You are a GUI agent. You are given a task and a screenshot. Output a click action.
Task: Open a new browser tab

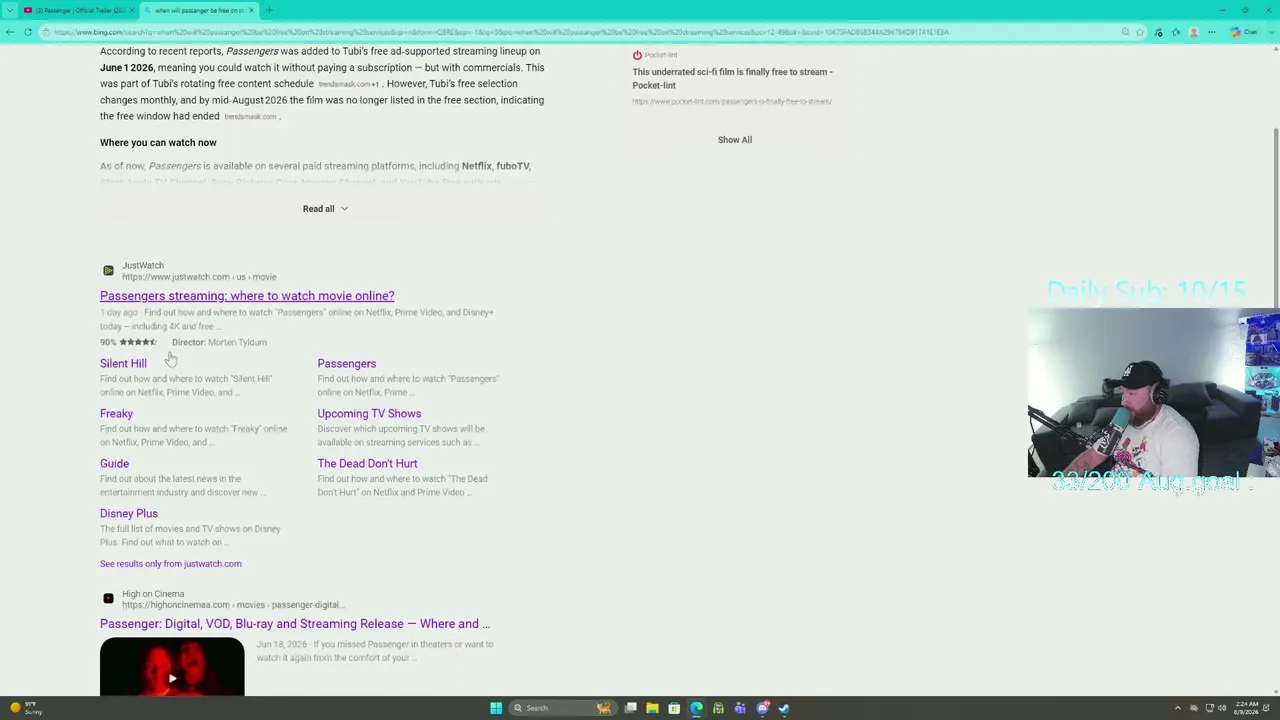point(269,10)
